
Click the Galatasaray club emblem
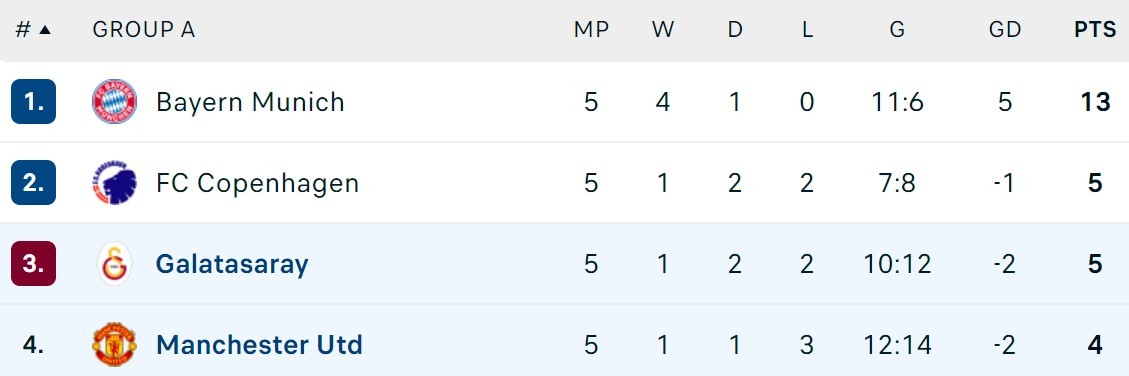[x=114, y=264]
